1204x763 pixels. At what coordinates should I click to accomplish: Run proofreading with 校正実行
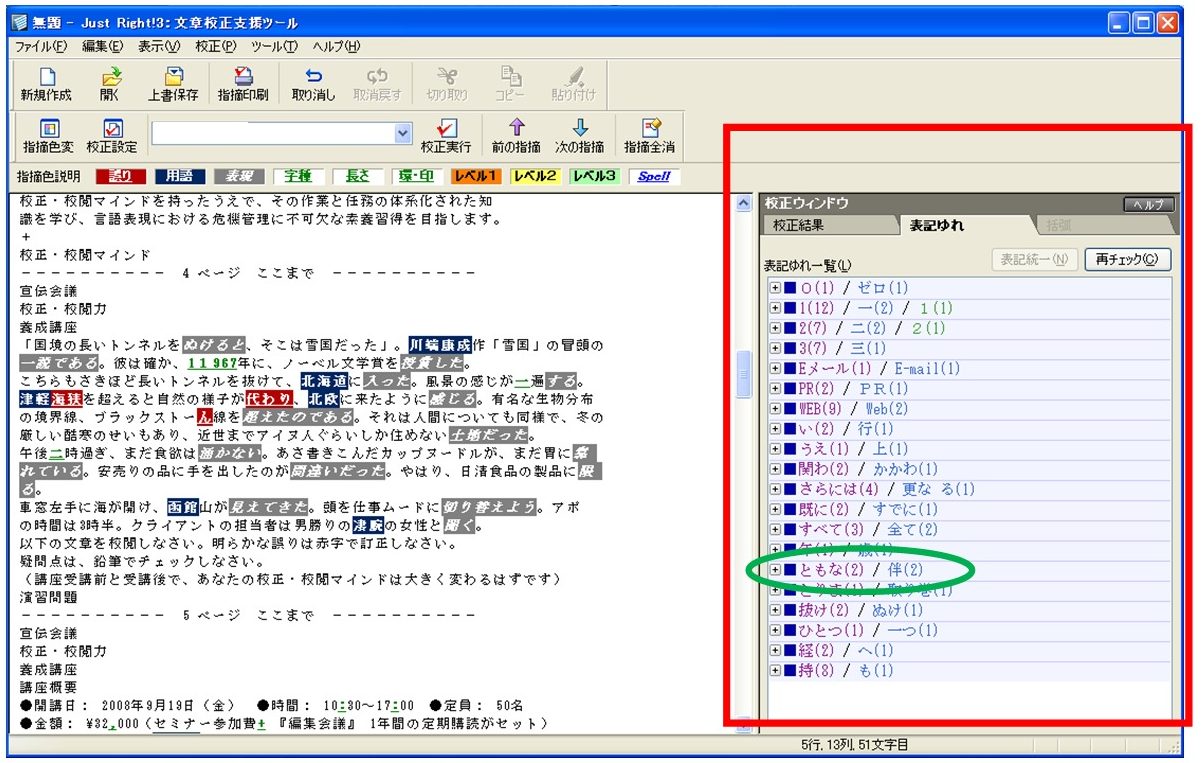point(446,136)
